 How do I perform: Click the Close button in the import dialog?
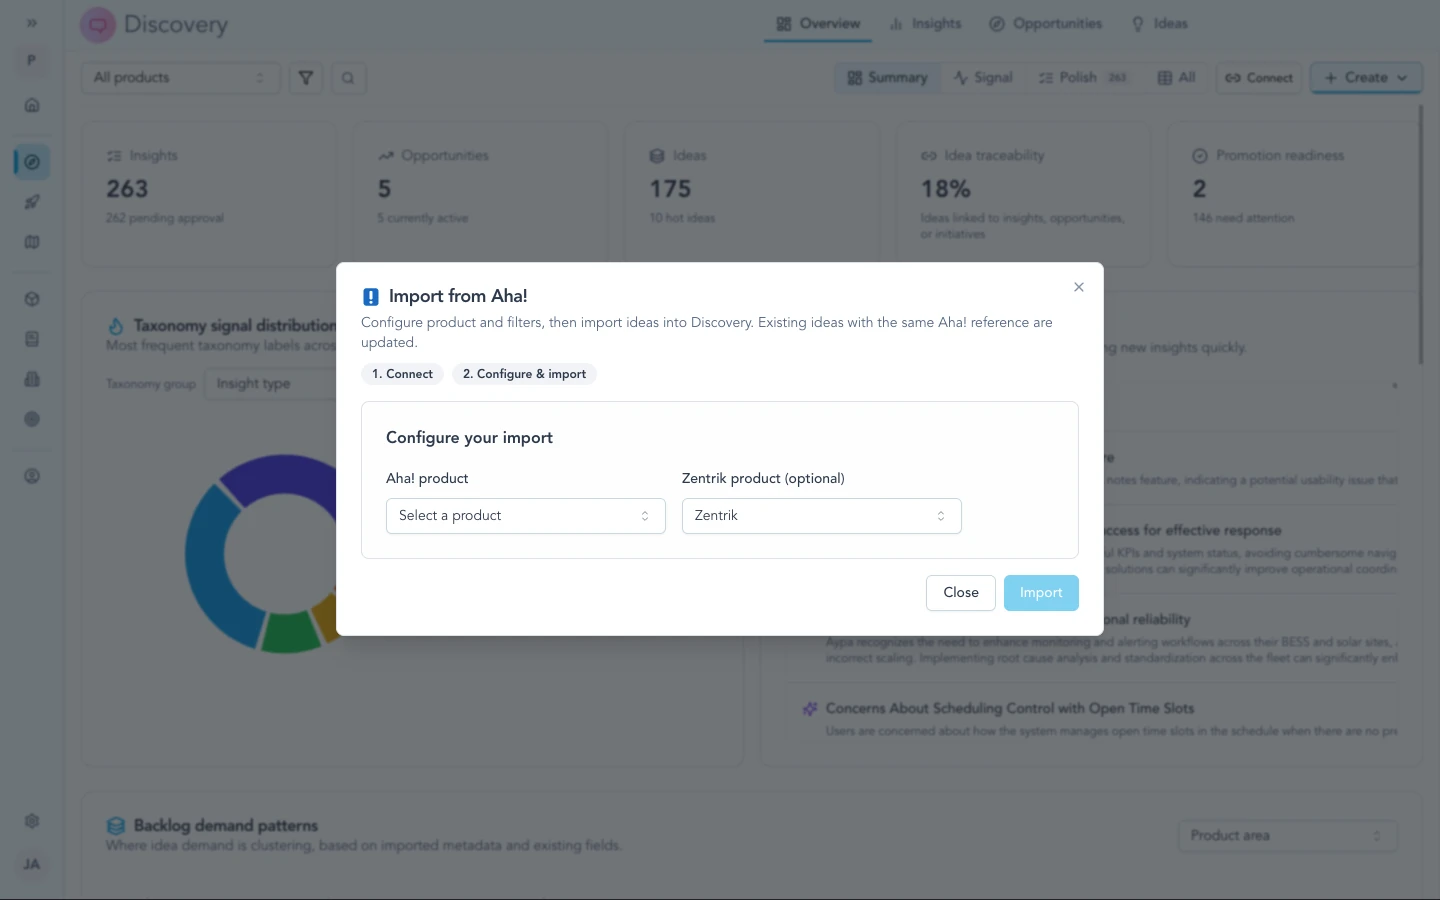pos(960,592)
